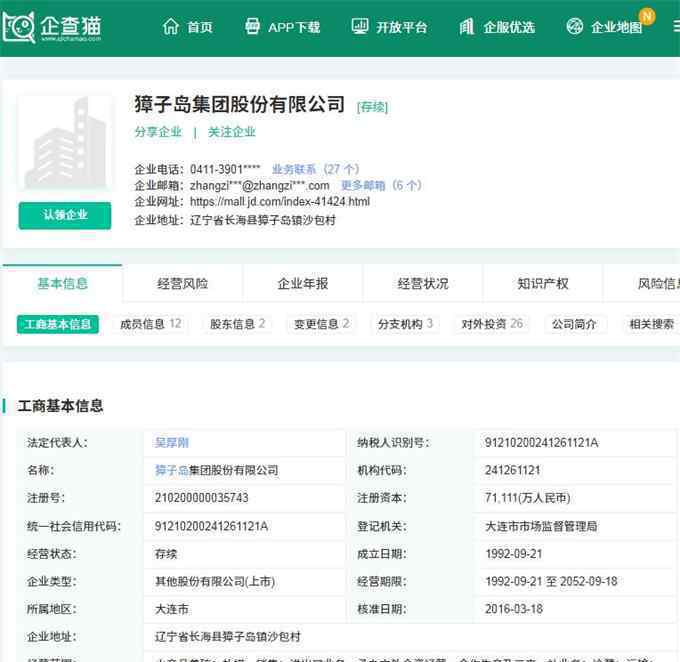680x662 pixels.
Task: Open legal representative 吴厚刚 link
Action: point(172,442)
